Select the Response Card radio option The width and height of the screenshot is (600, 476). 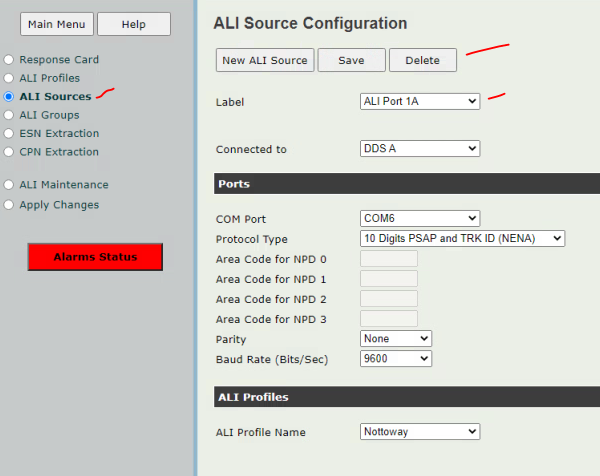click(8, 60)
